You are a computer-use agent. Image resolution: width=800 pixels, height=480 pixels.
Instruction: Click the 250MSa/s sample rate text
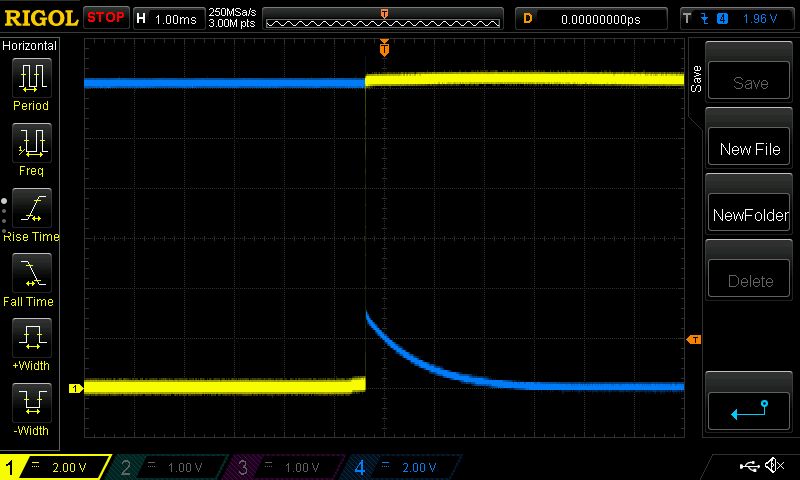(232, 12)
